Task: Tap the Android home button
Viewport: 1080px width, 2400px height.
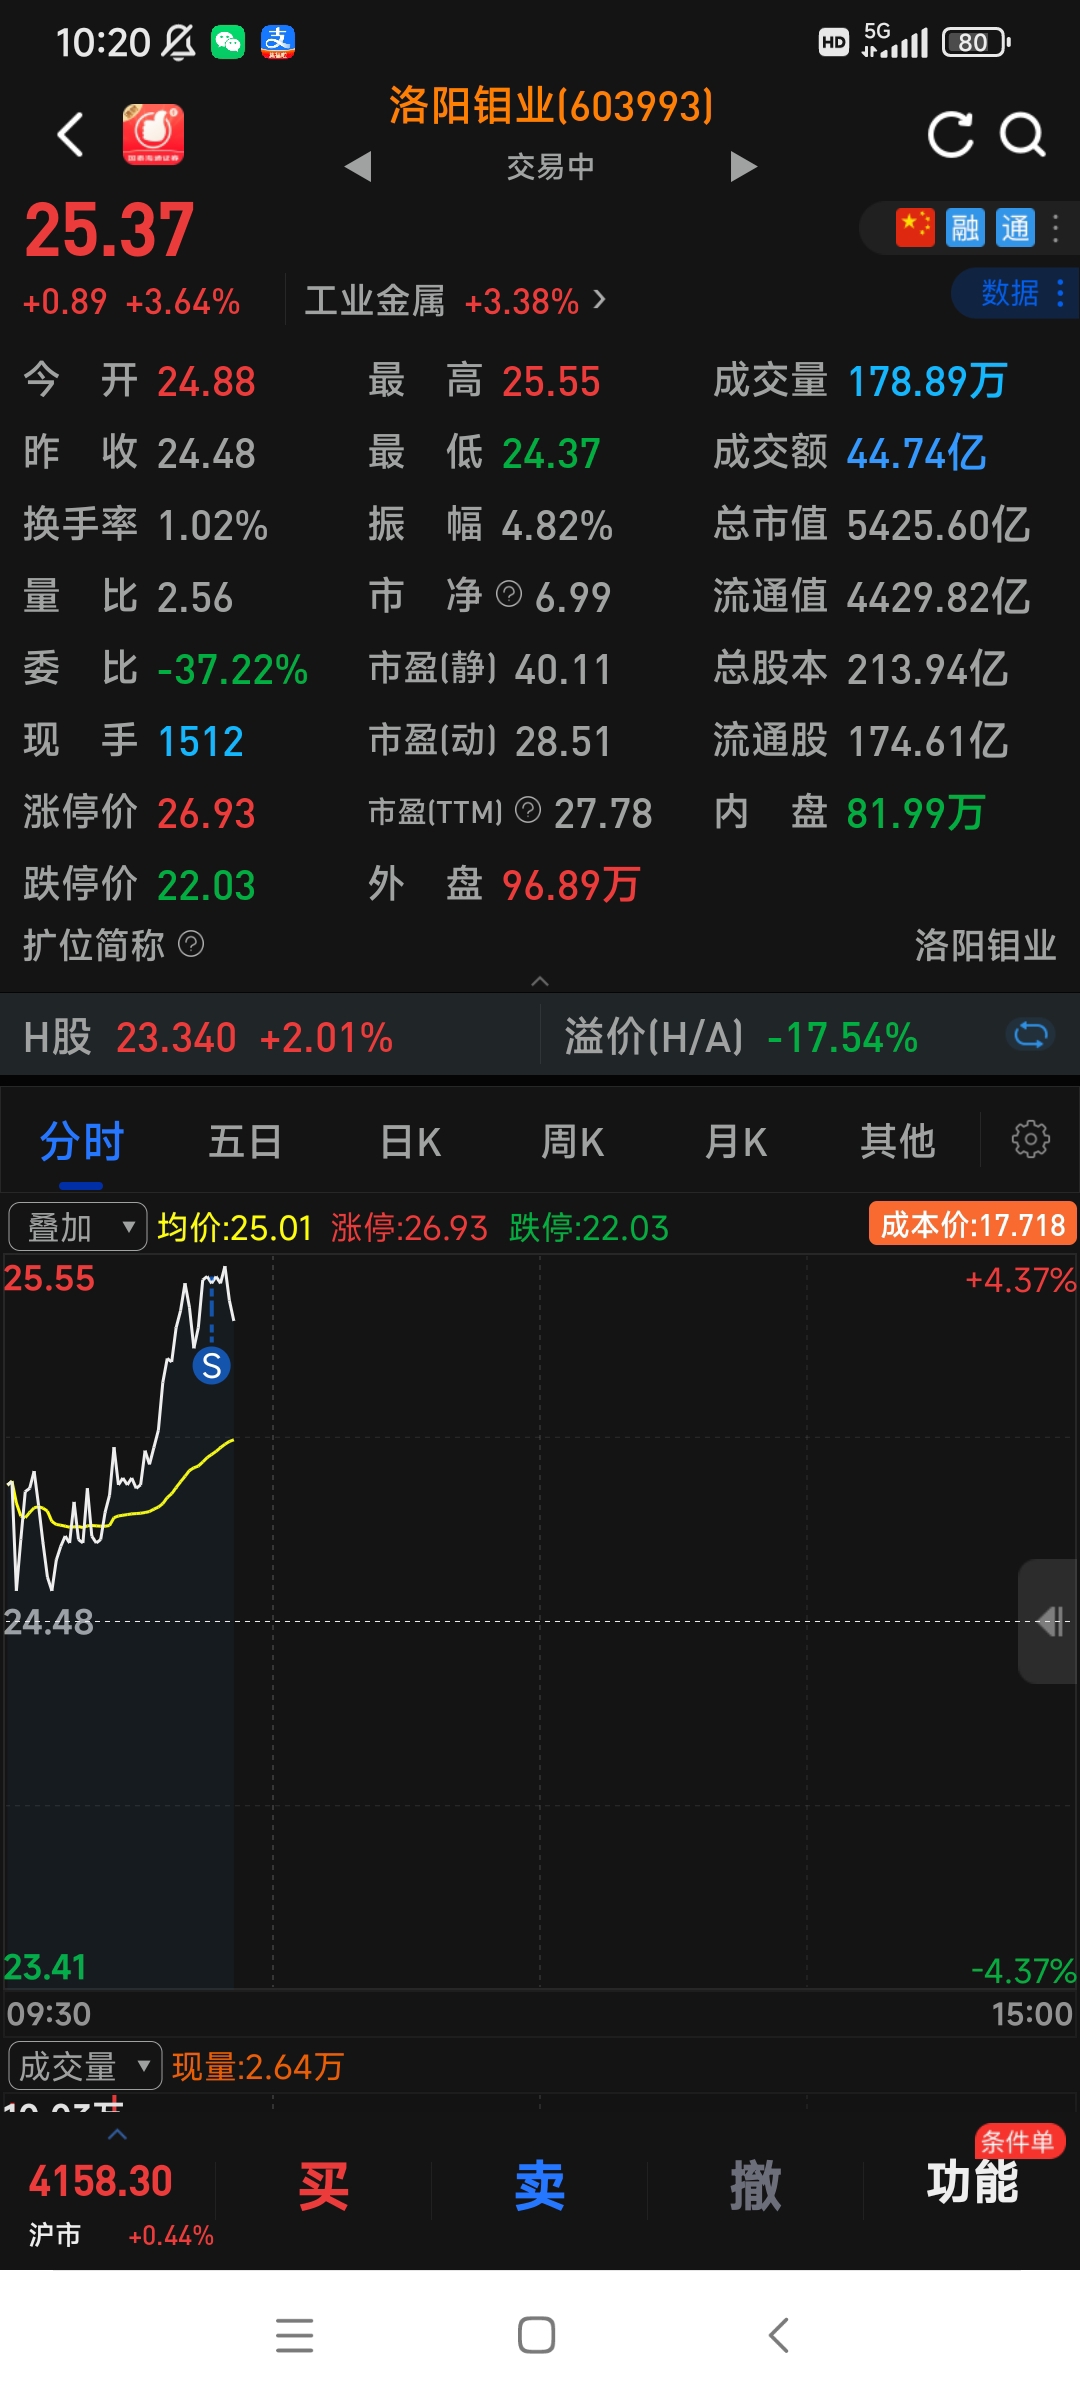Action: click(537, 2336)
